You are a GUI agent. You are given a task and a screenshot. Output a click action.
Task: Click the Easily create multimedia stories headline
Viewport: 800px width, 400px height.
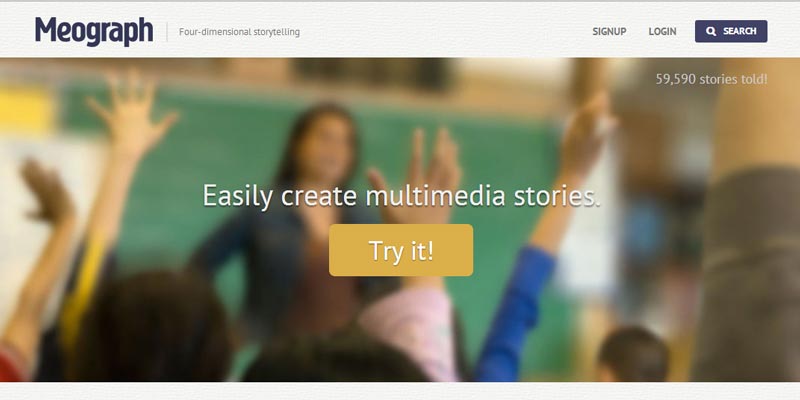402,195
